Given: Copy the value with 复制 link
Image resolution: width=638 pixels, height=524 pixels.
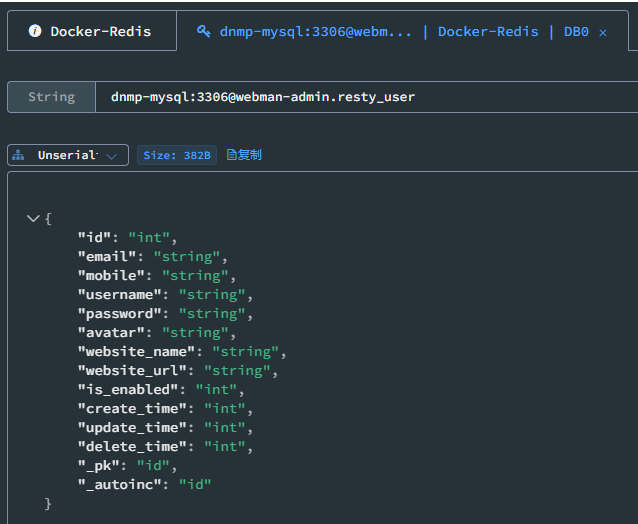Looking at the screenshot, I should click(x=244, y=155).
